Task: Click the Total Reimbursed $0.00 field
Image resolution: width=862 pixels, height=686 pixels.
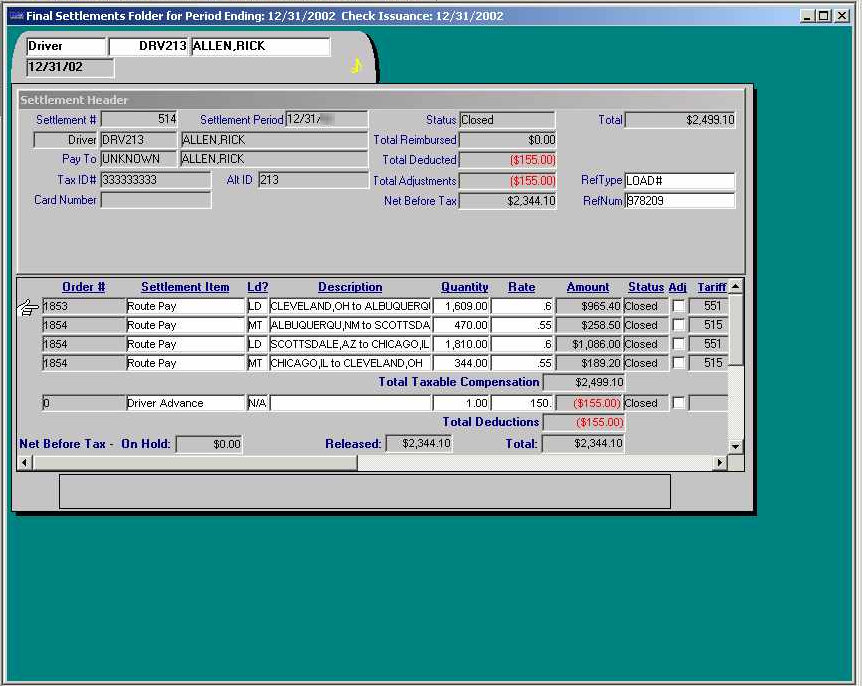Action: (x=507, y=140)
